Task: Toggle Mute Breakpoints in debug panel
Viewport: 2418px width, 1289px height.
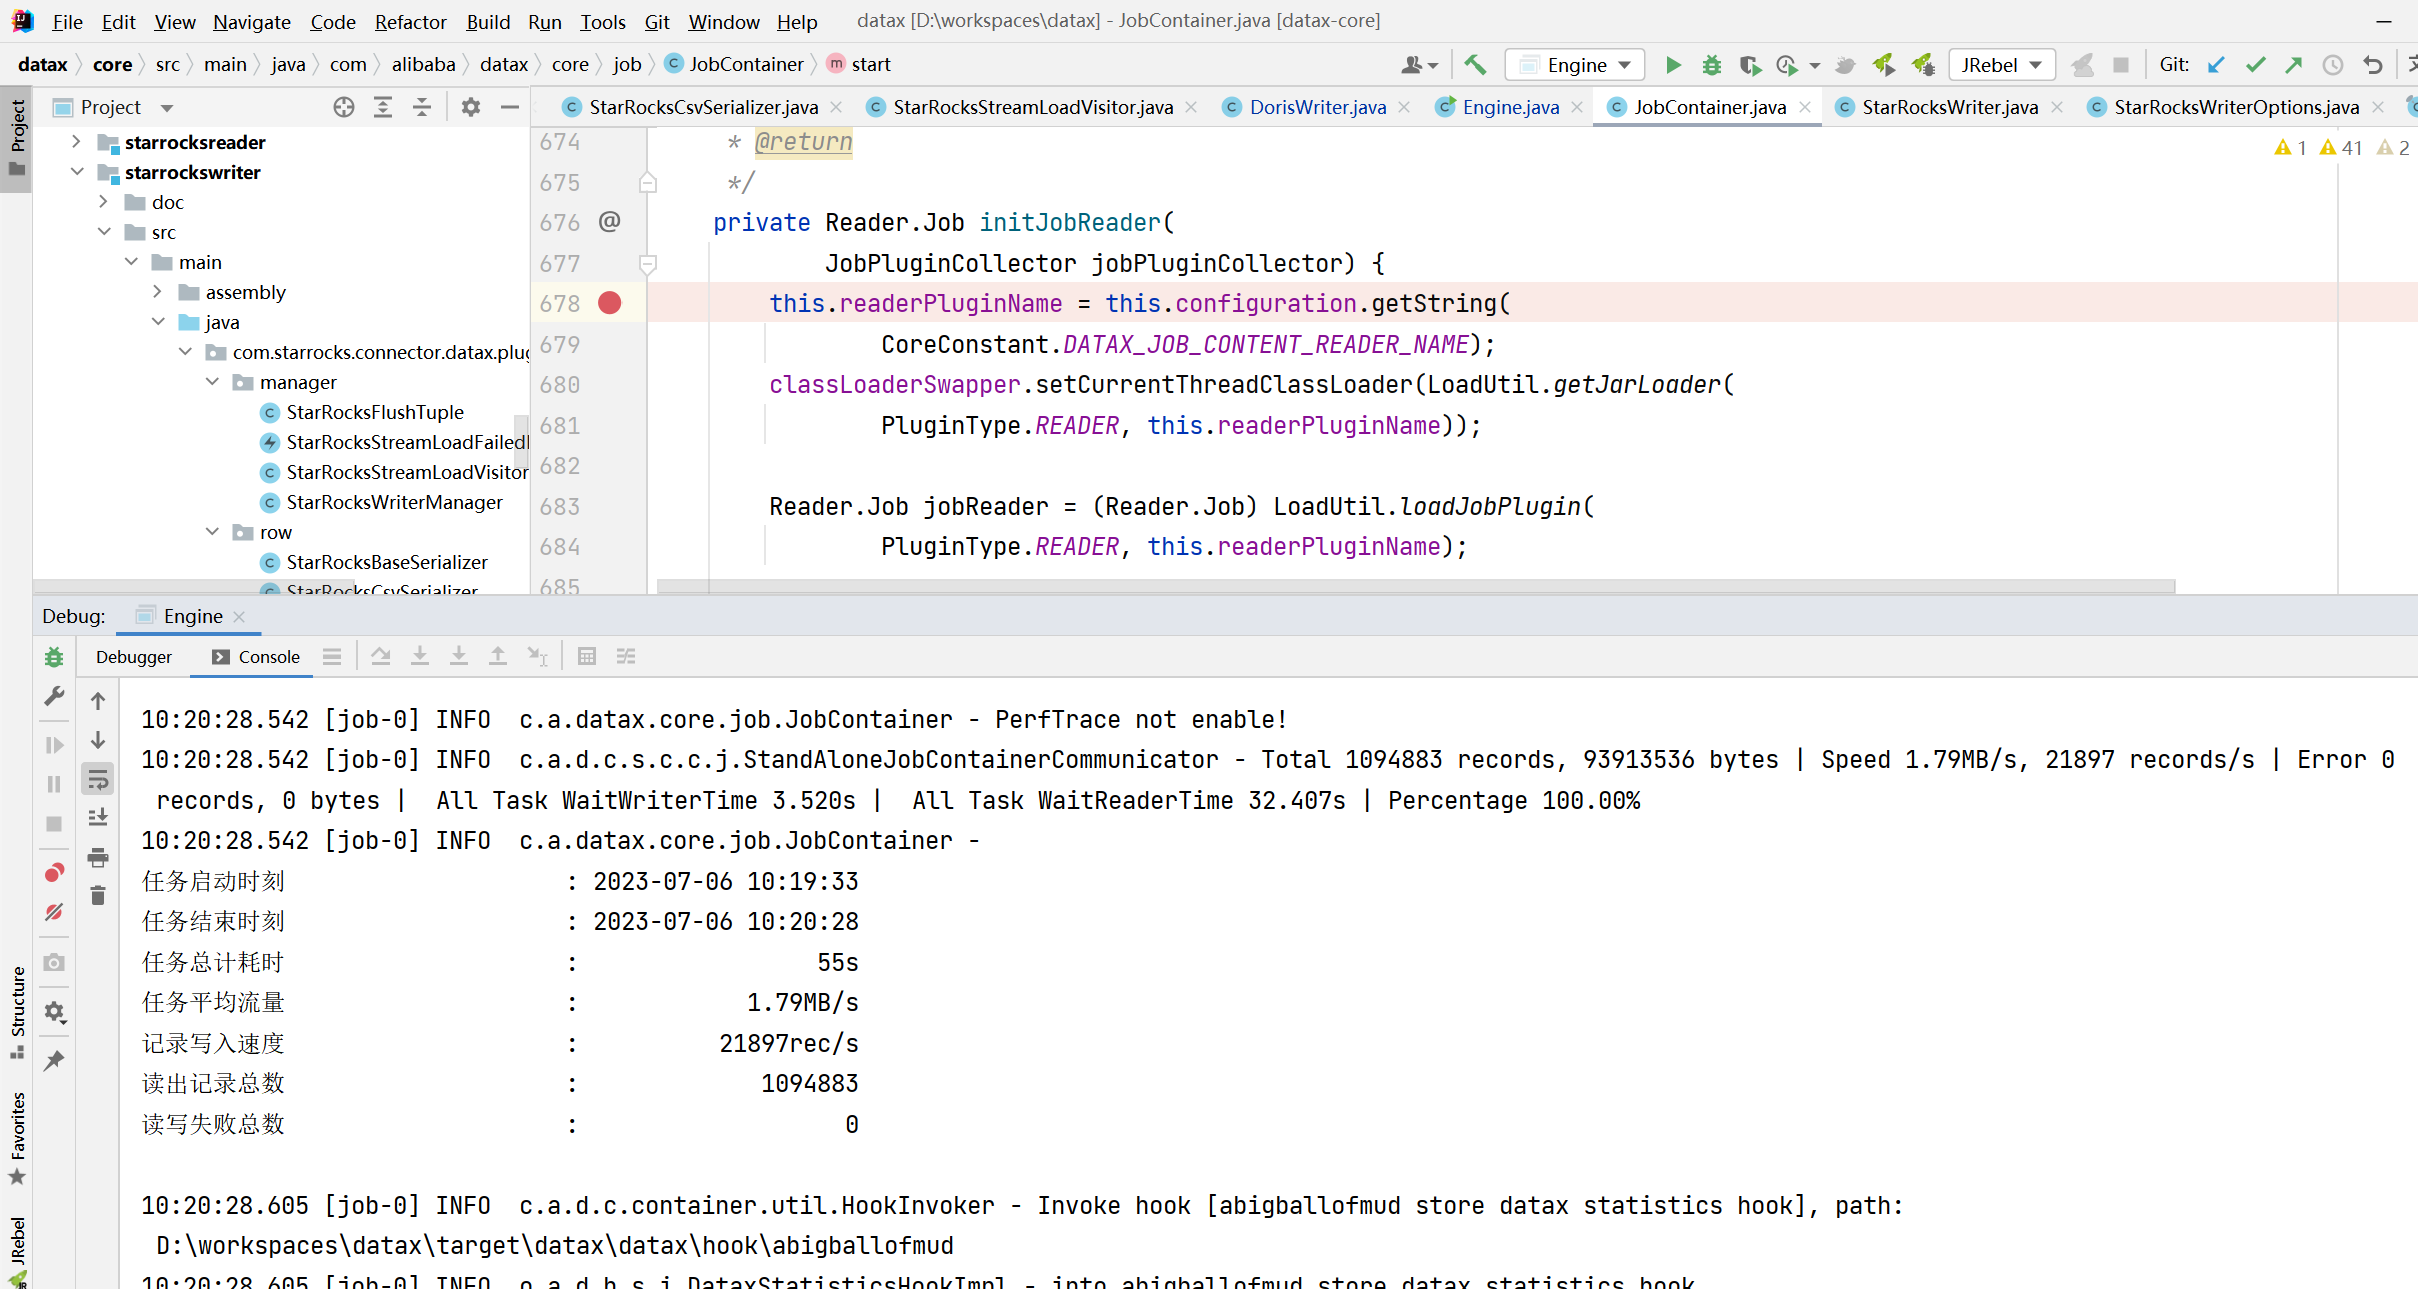Action: (x=54, y=912)
